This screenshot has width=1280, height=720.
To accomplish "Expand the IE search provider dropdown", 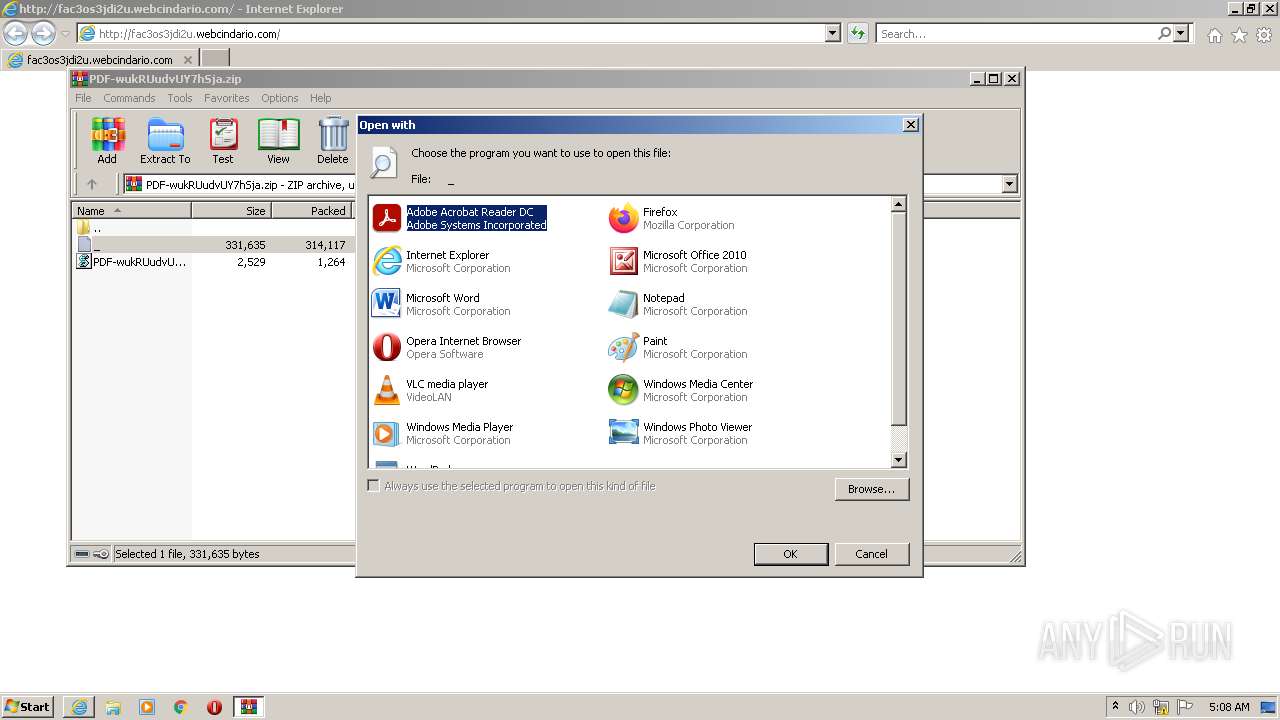I will [x=1181, y=33].
